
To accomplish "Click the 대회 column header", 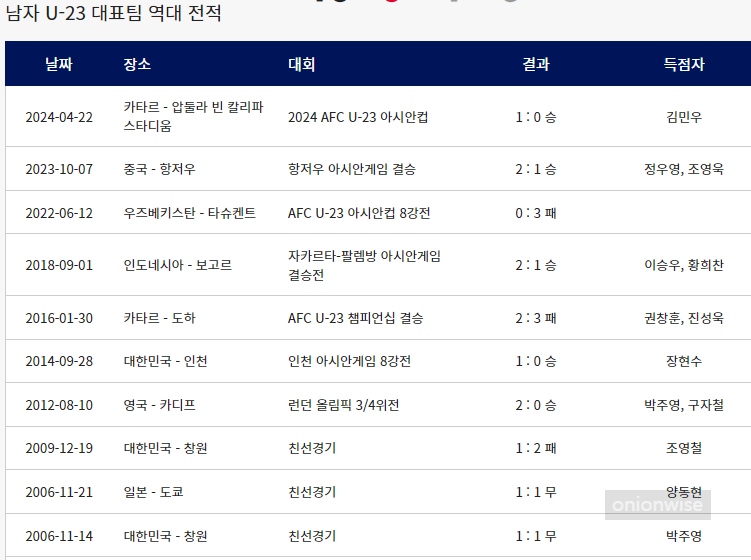I will point(301,64).
